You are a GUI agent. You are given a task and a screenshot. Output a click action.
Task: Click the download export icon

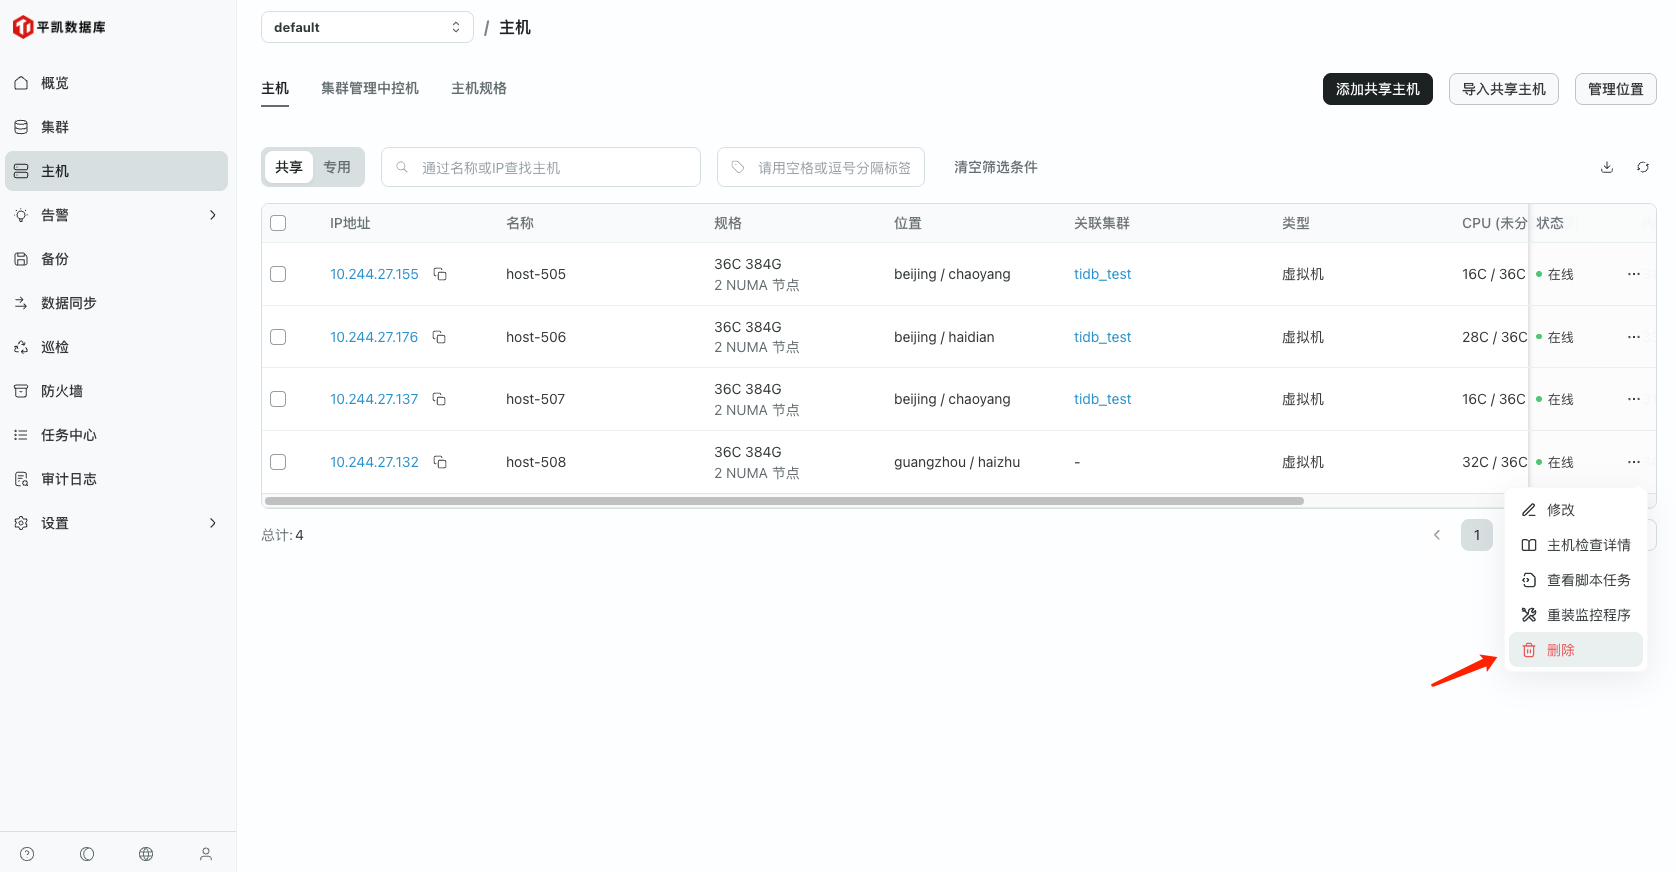click(x=1607, y=167)
